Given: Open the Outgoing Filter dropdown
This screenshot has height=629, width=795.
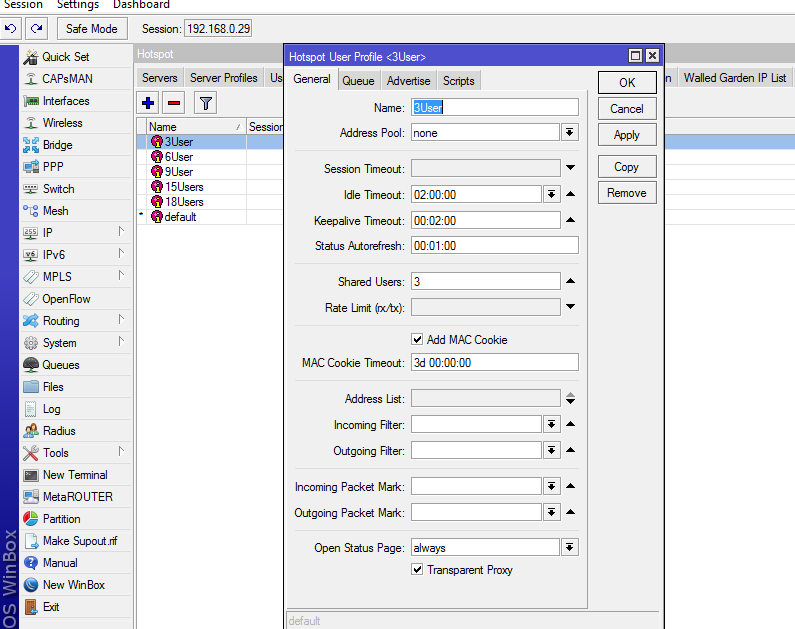Looking at the screenshot, I should click(x=552, y=450).
